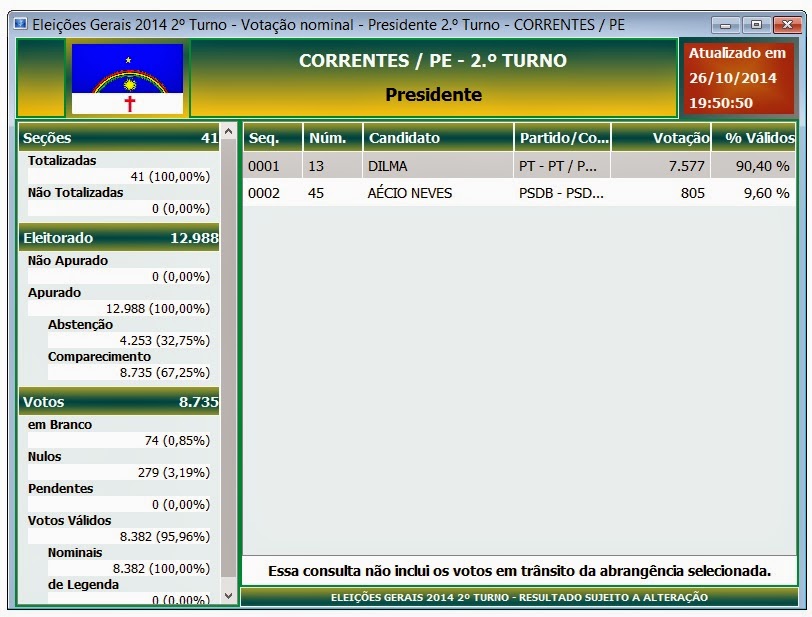
Task: Click the app icon in the title bar
Action: coord(20,24)
